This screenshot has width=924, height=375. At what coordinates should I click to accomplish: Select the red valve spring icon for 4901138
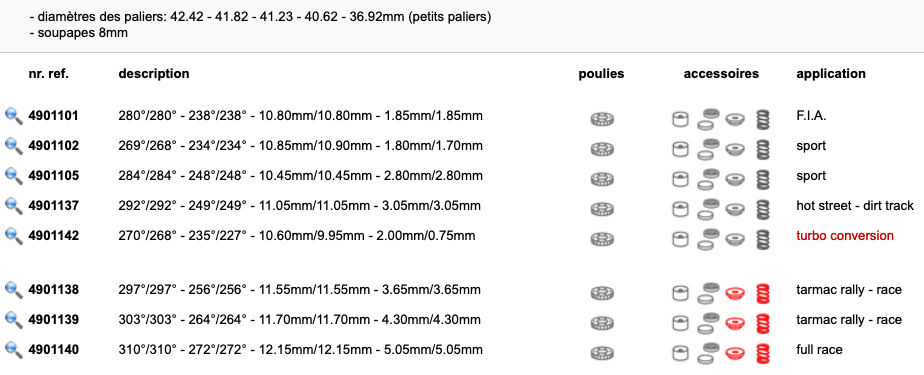763,292
